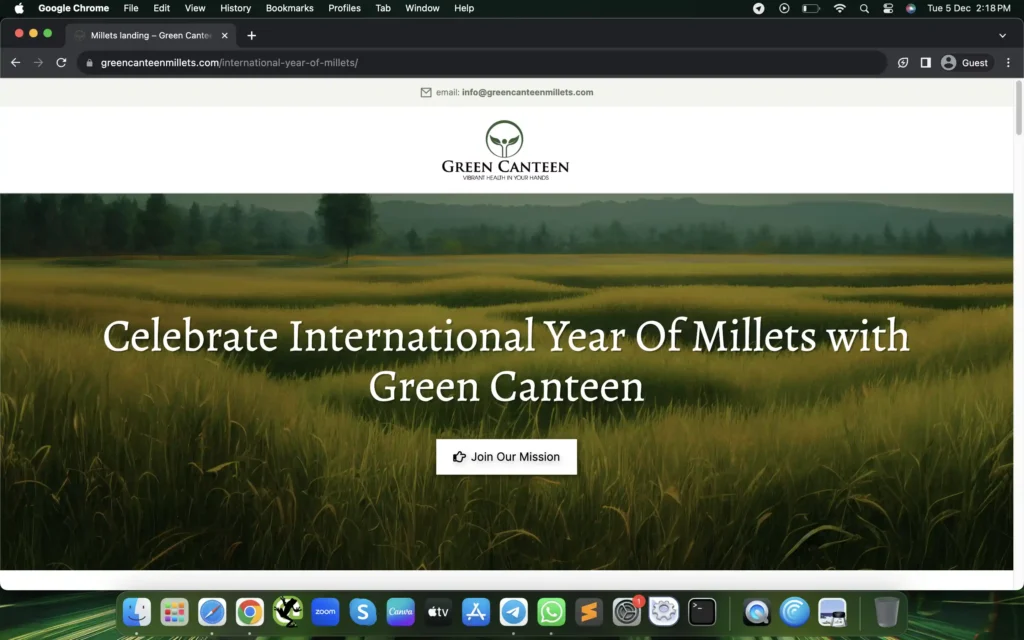Screen dimensions: 1024x640
Task: Open Finder from the dock
Action: pyautogui.click(x=137, y=612)
